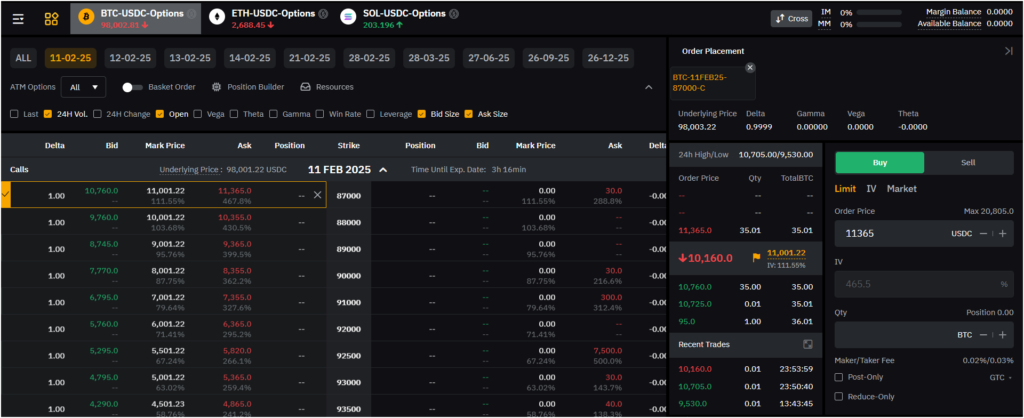Uncheck the Ask Size checkbox

(468, 114)
